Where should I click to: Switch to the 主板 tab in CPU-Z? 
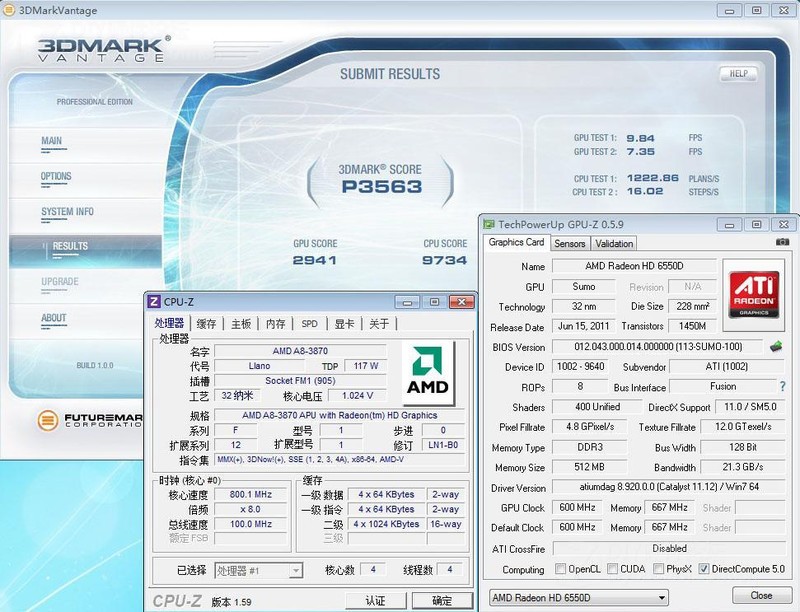click(x=241, y=324)
